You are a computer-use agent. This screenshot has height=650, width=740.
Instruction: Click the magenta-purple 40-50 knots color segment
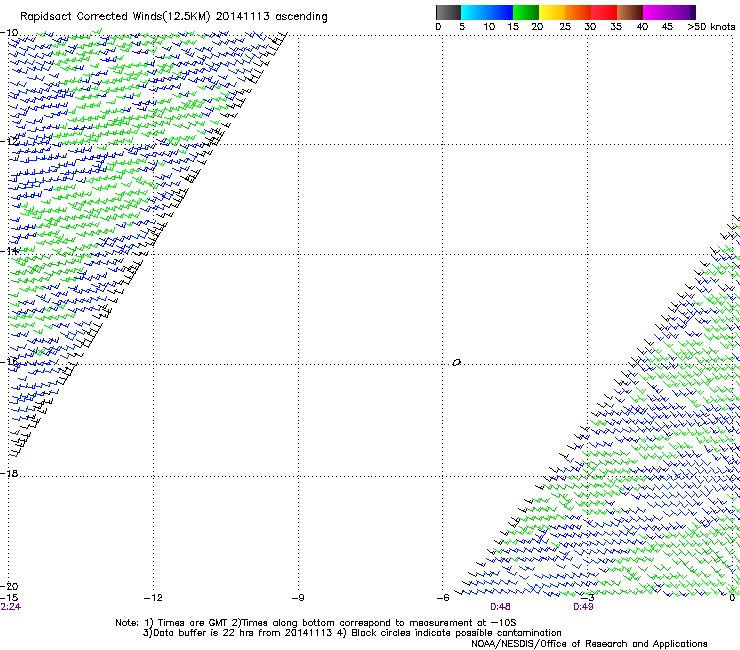click(x=669, y=12)
